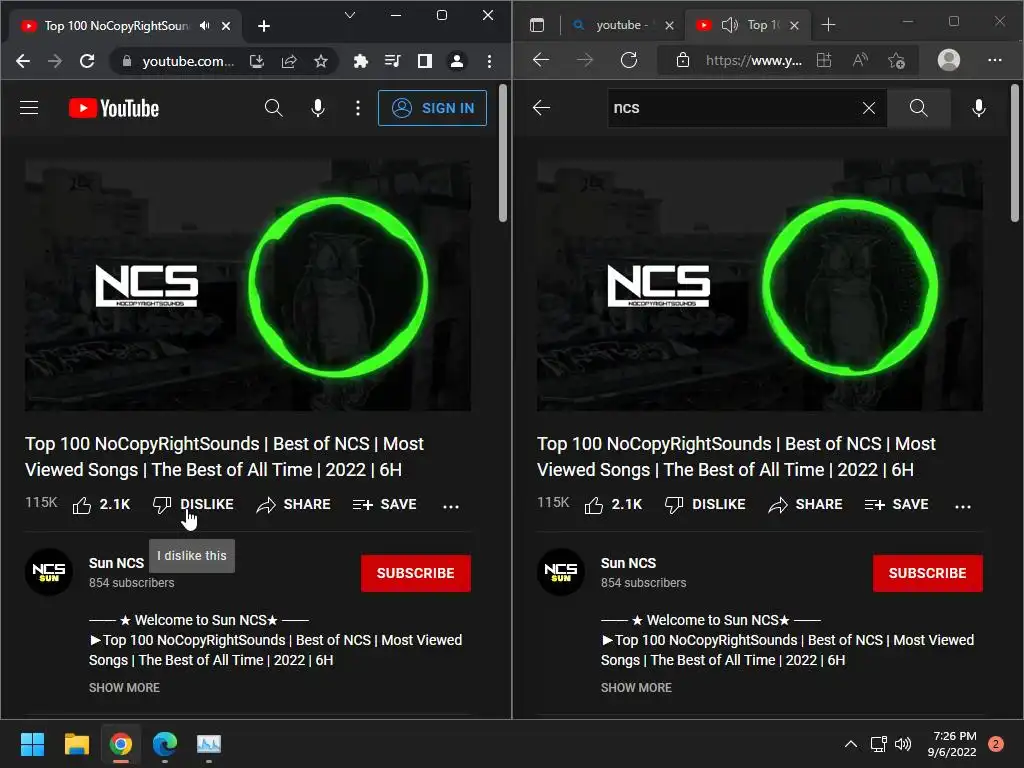Click voice search microphone in Edge window
The height and width of the screenshot is (768, 1024).
tap(978, 108)
